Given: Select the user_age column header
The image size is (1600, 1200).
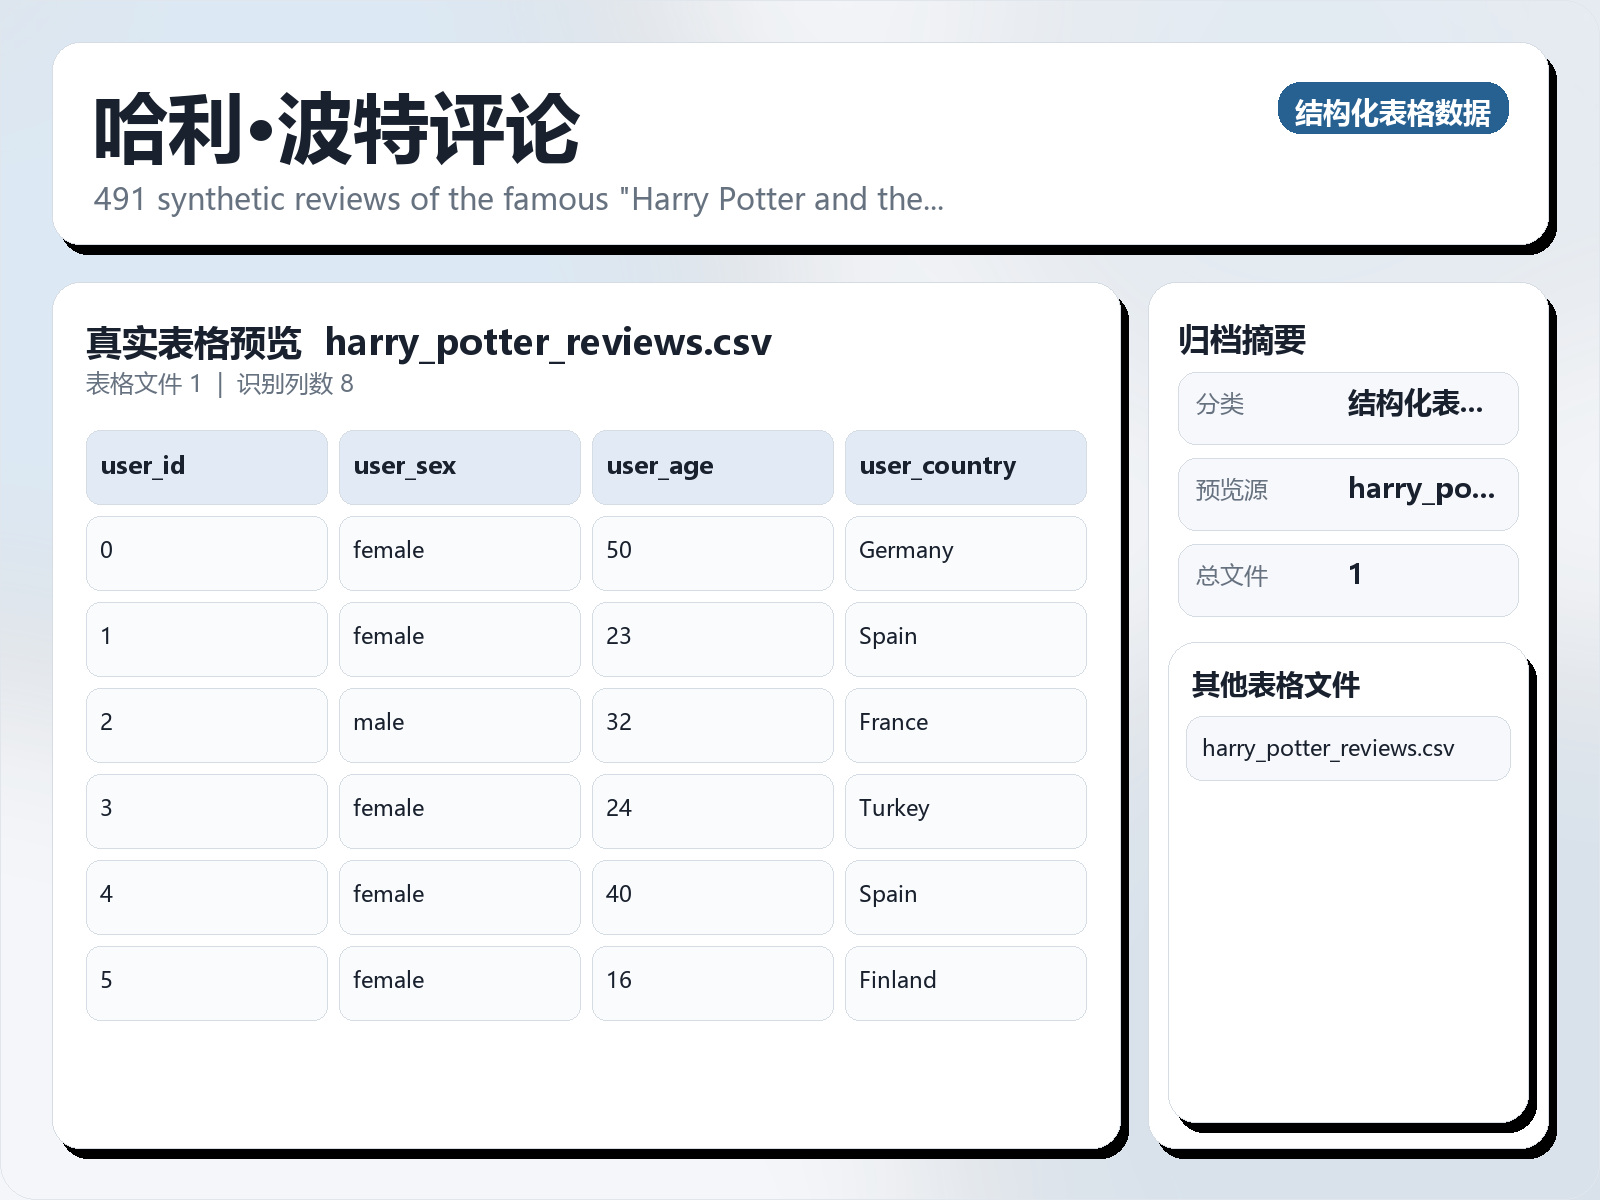Looking at the screenshot, I should click(712, 466).
